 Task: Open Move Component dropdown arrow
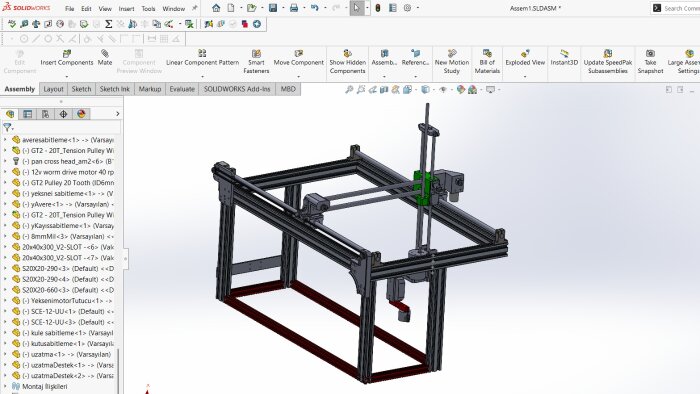tap(299, 77)
